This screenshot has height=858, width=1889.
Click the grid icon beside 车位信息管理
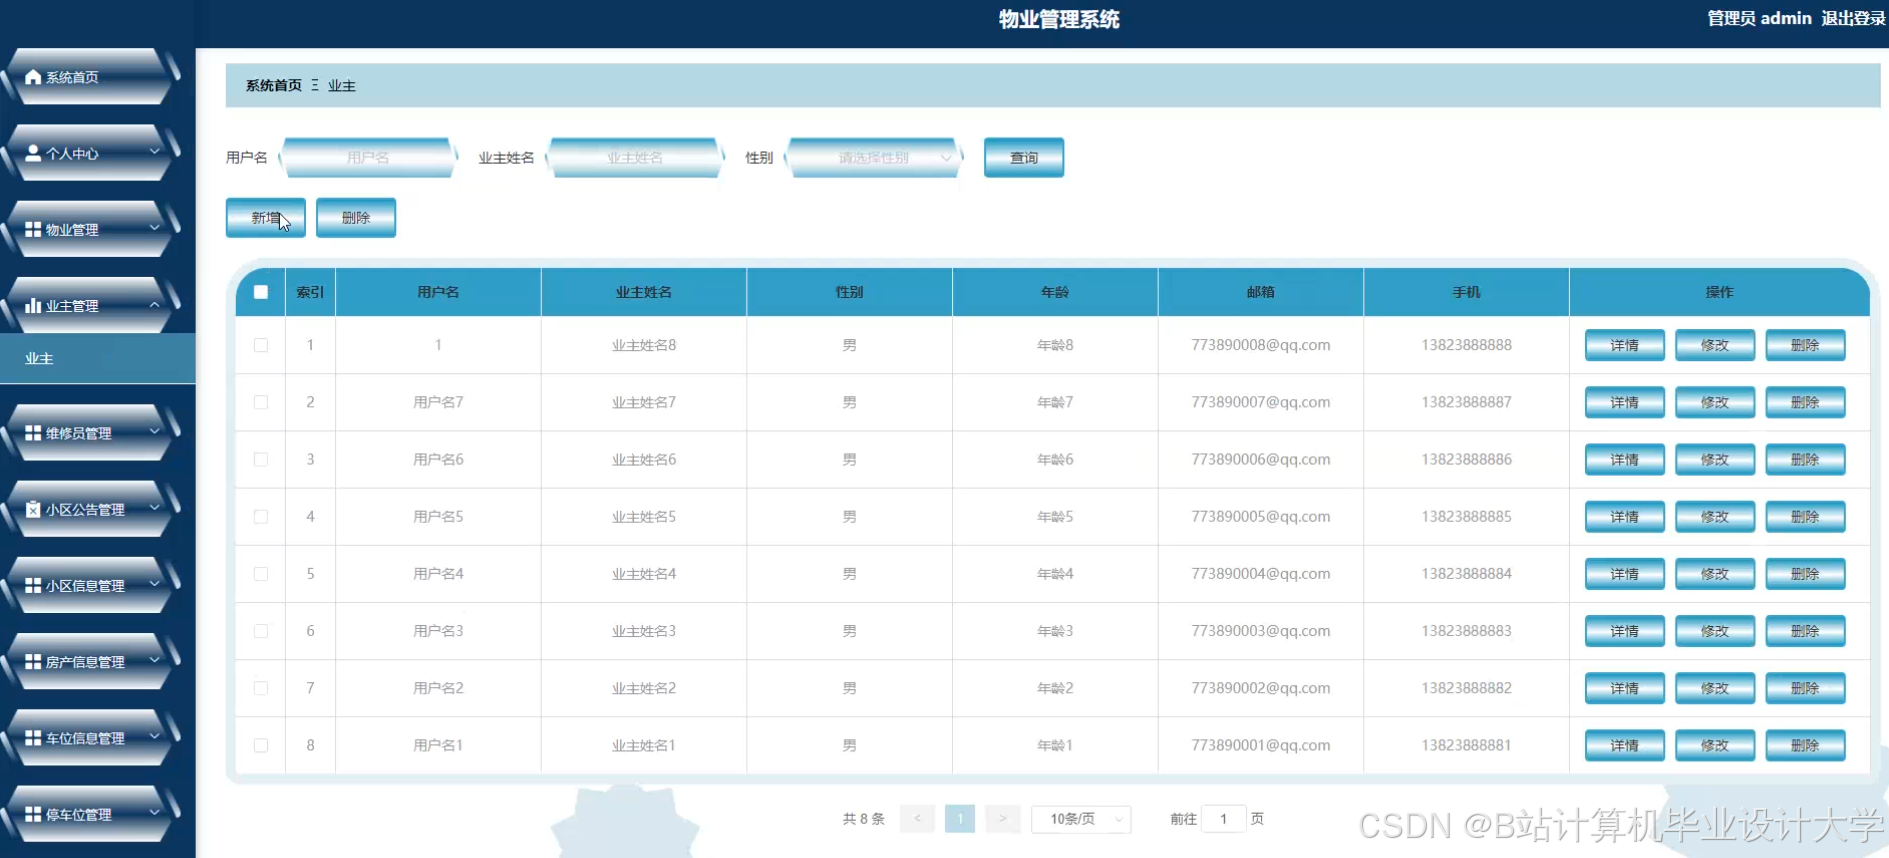coord(33,738)
